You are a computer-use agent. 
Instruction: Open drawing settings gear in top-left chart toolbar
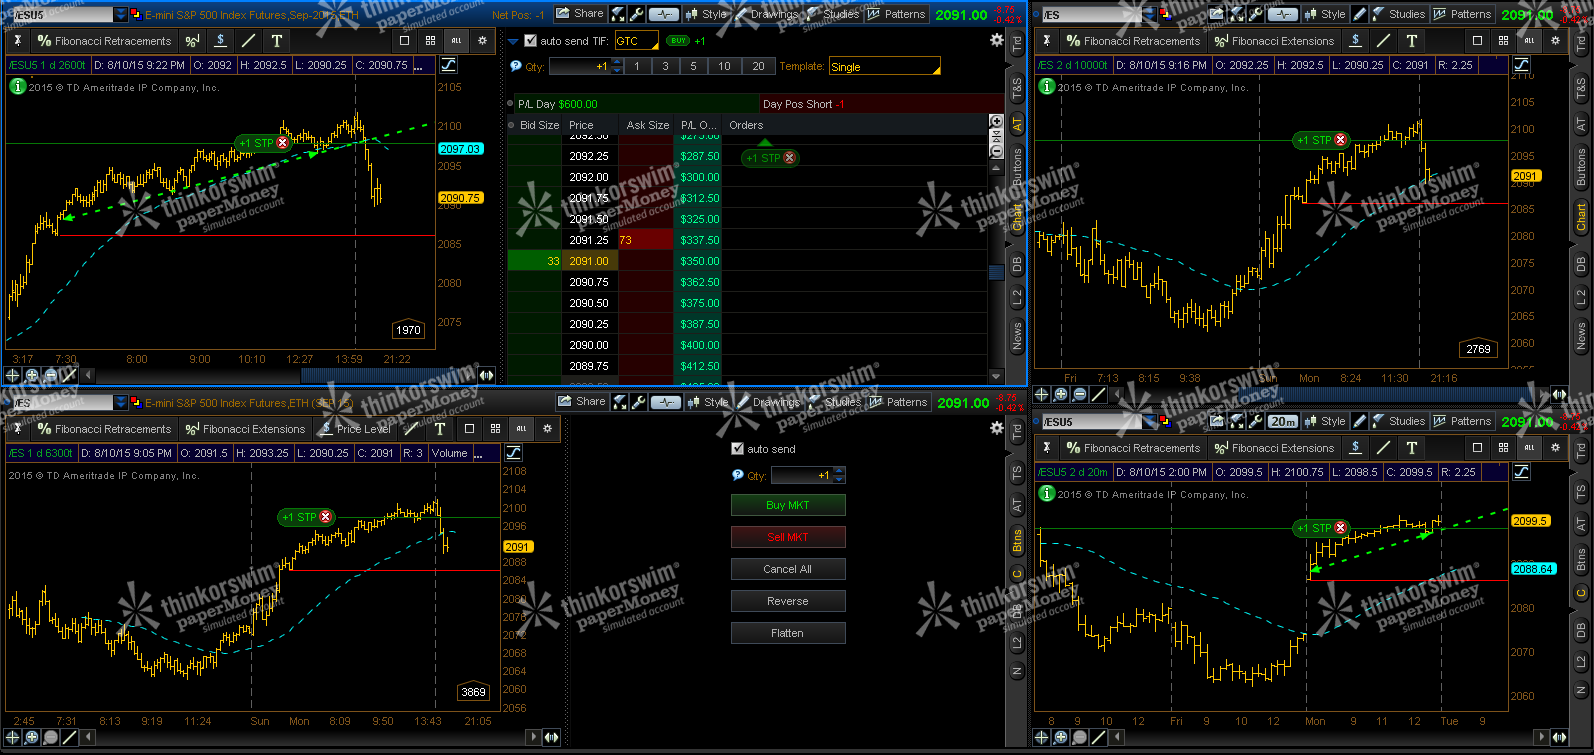pyautogui.click(x=482, y=41)
